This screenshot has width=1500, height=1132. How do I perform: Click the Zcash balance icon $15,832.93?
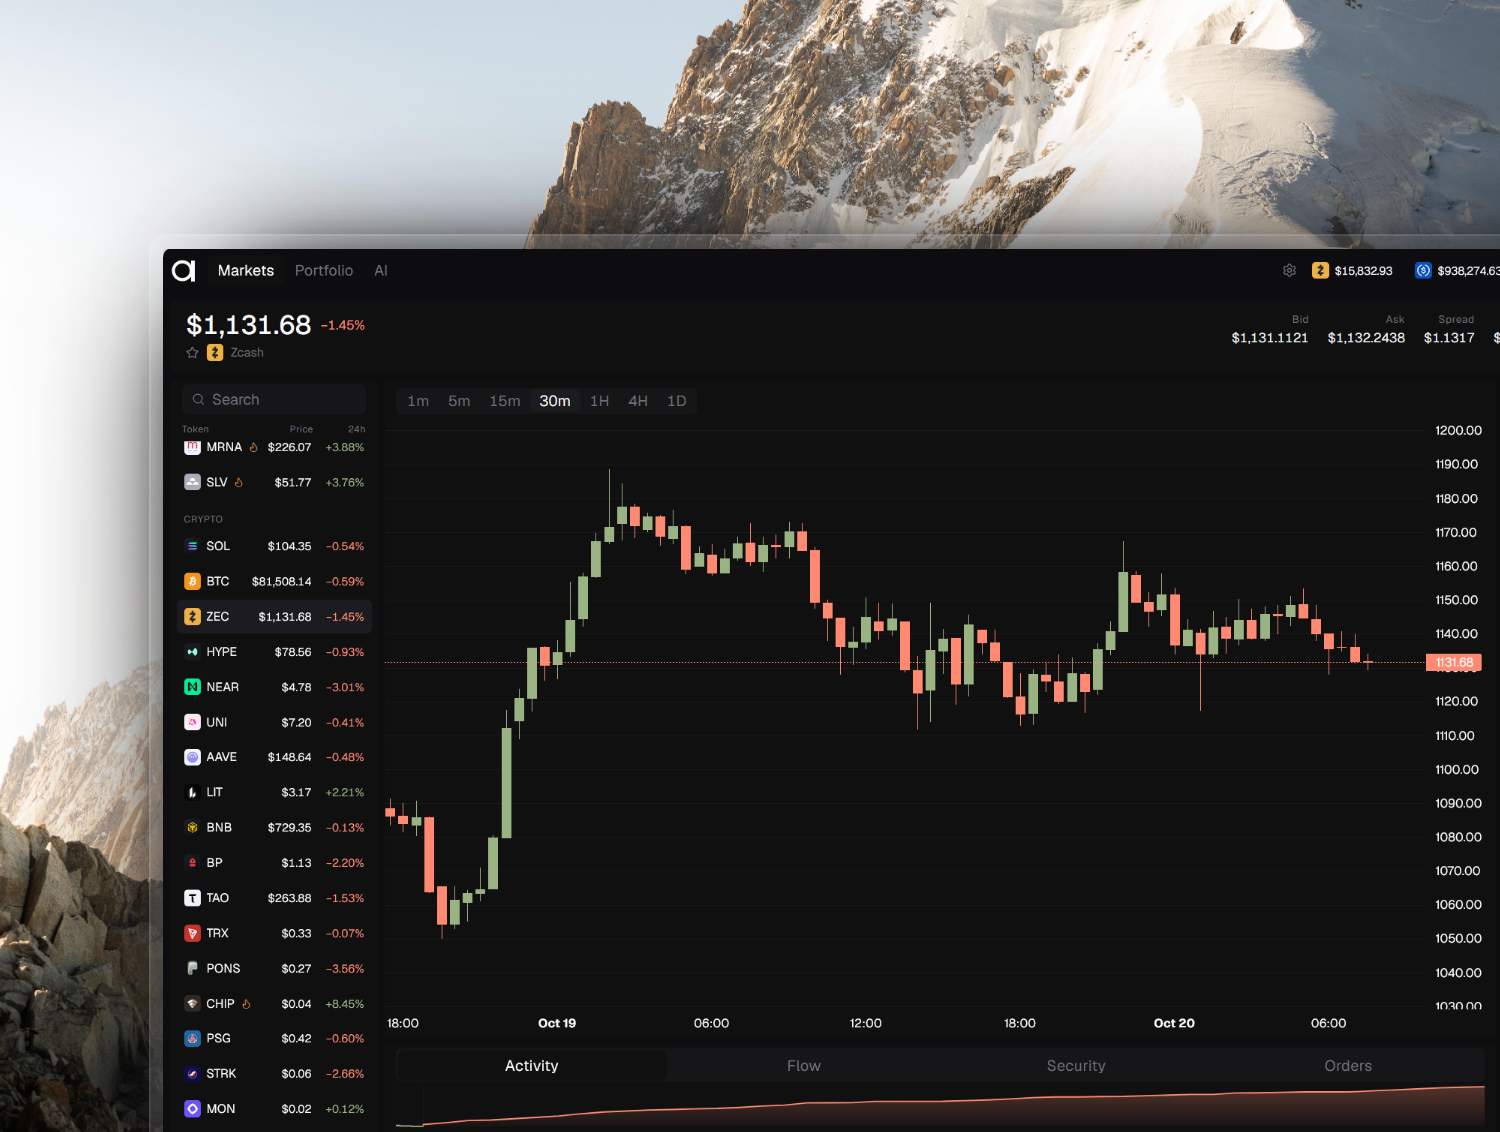pos(1320,271)
